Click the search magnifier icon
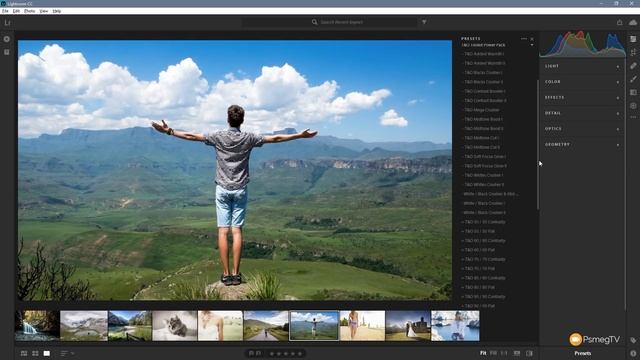This screenshot has width=640, height=360. 314,22
